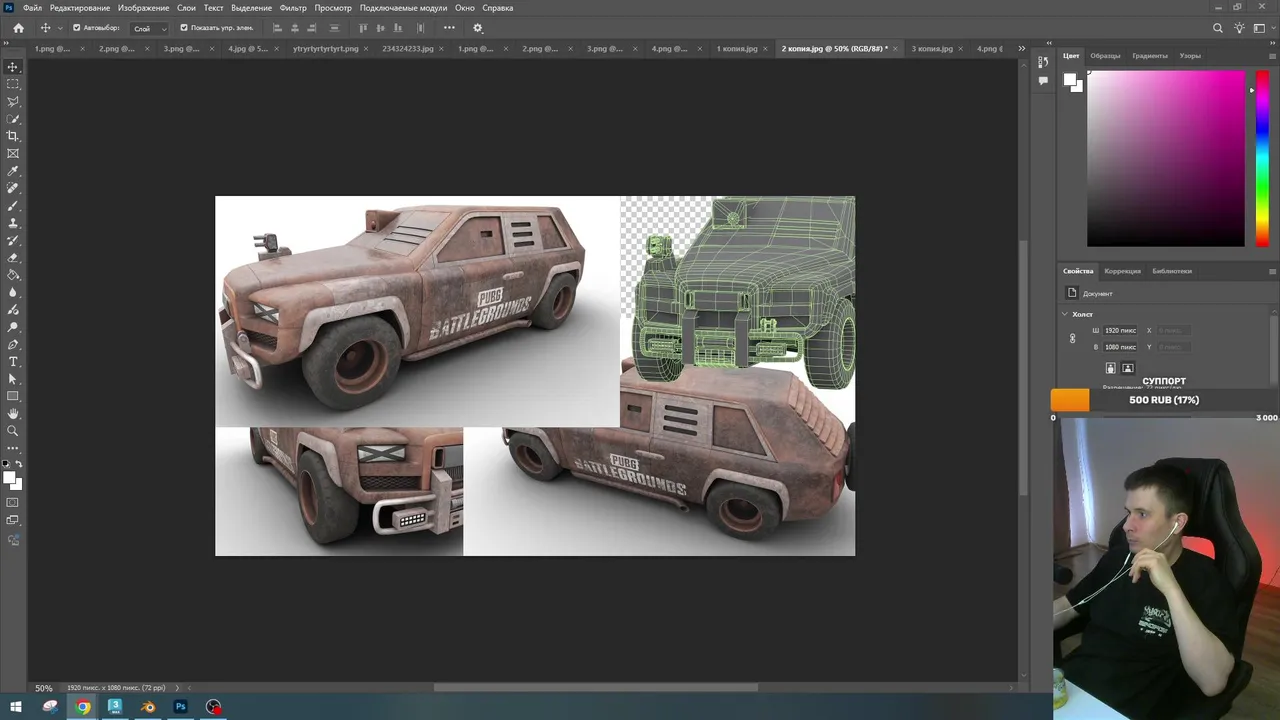Select the Hand tool
Screen dimensions: 1280x720
click(13, 414)
